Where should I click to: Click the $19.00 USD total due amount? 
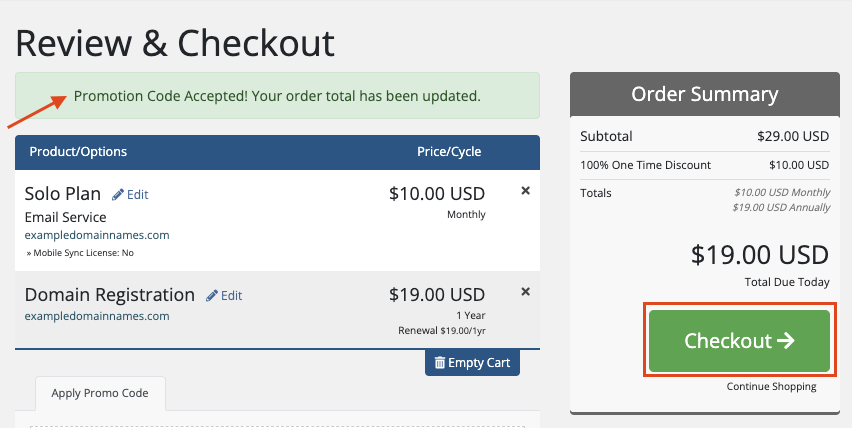pos(760,255)
